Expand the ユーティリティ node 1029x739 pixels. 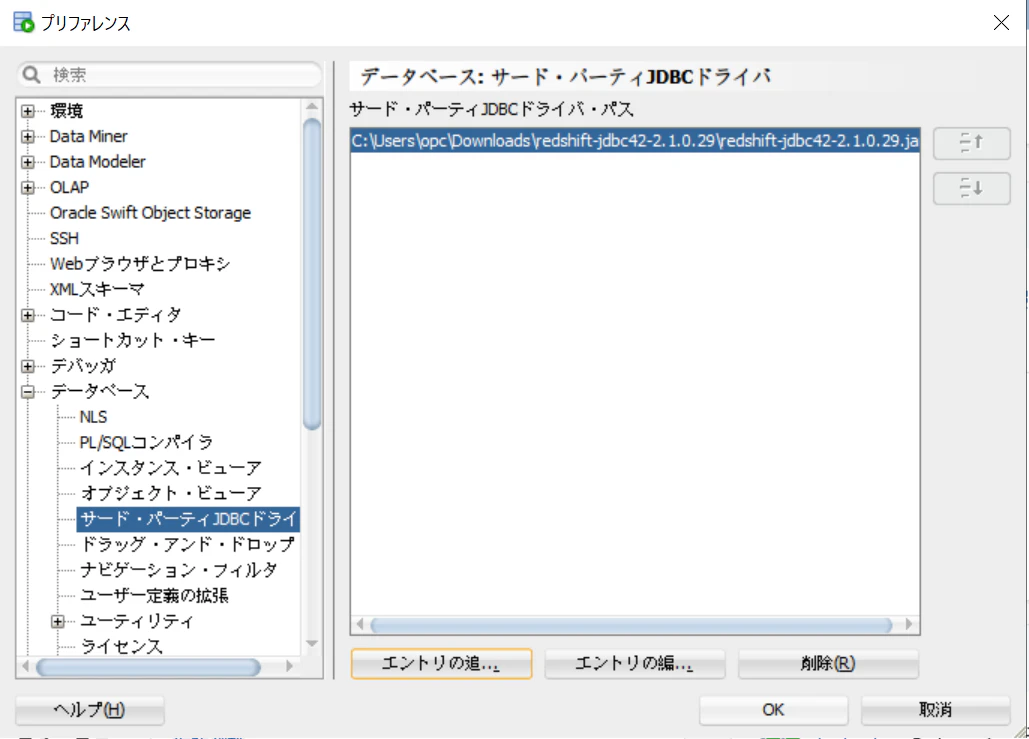point(58,622)
